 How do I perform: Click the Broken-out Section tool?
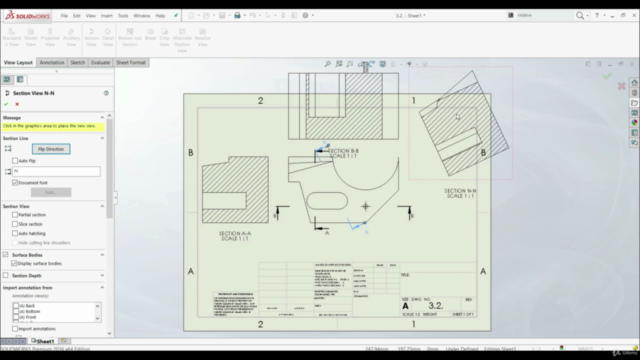130,38
